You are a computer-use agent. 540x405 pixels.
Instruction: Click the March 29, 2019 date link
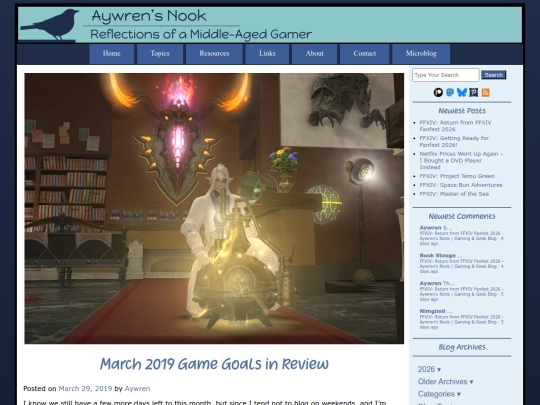[x=85, y=388]
